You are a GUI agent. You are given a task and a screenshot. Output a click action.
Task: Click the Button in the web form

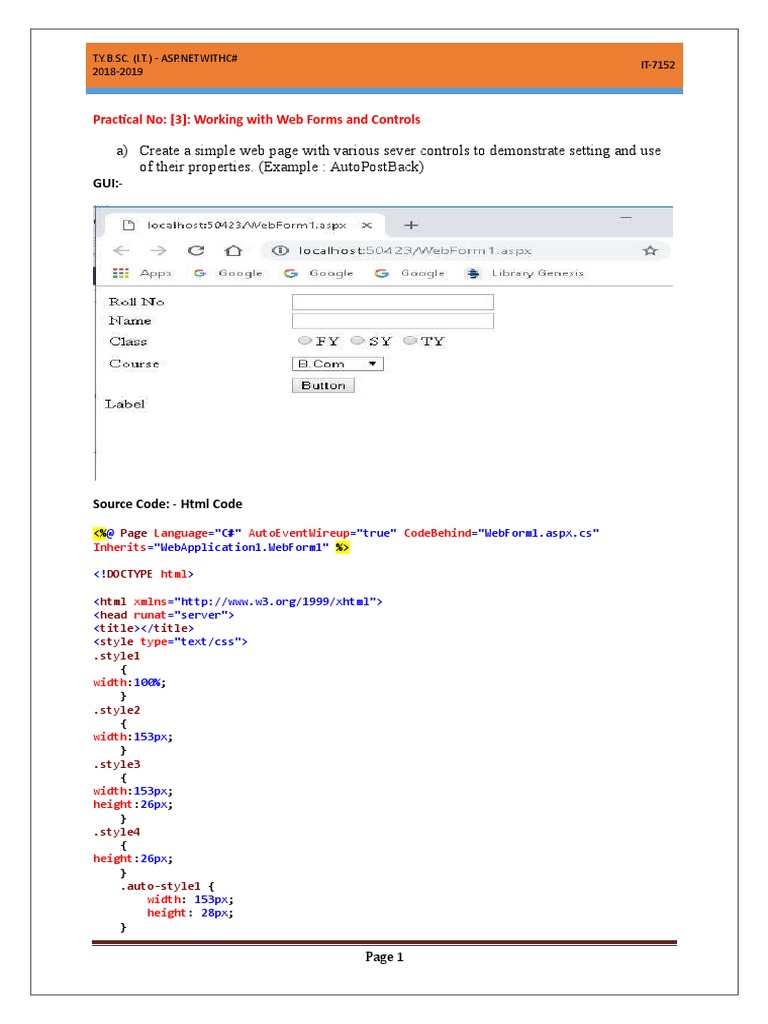point(323,385)
